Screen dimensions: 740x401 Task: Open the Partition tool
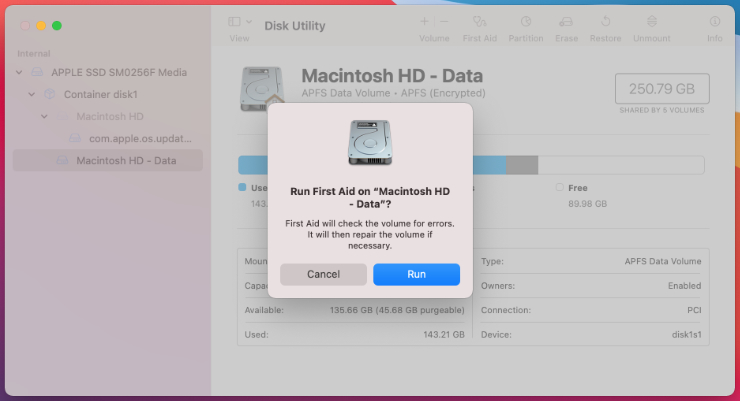coord(526,22)
